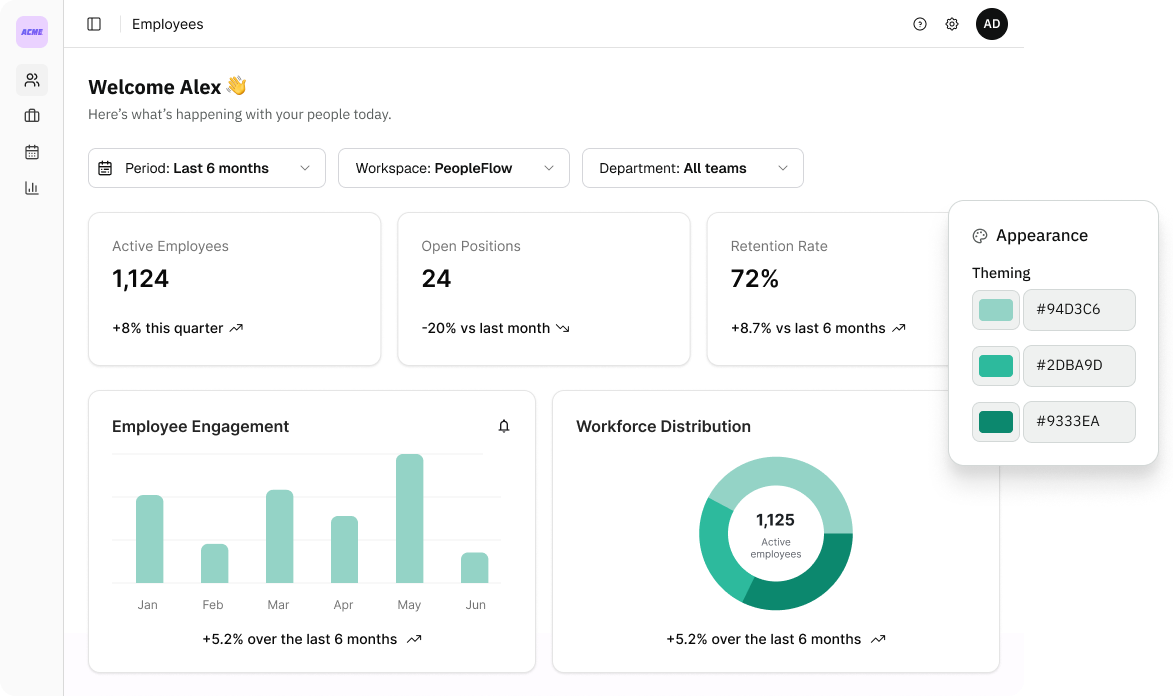This screenshot has height=696, width=1173.
Task: Click the Employee Engagement bell icon
Action: [x=504, y=426]
